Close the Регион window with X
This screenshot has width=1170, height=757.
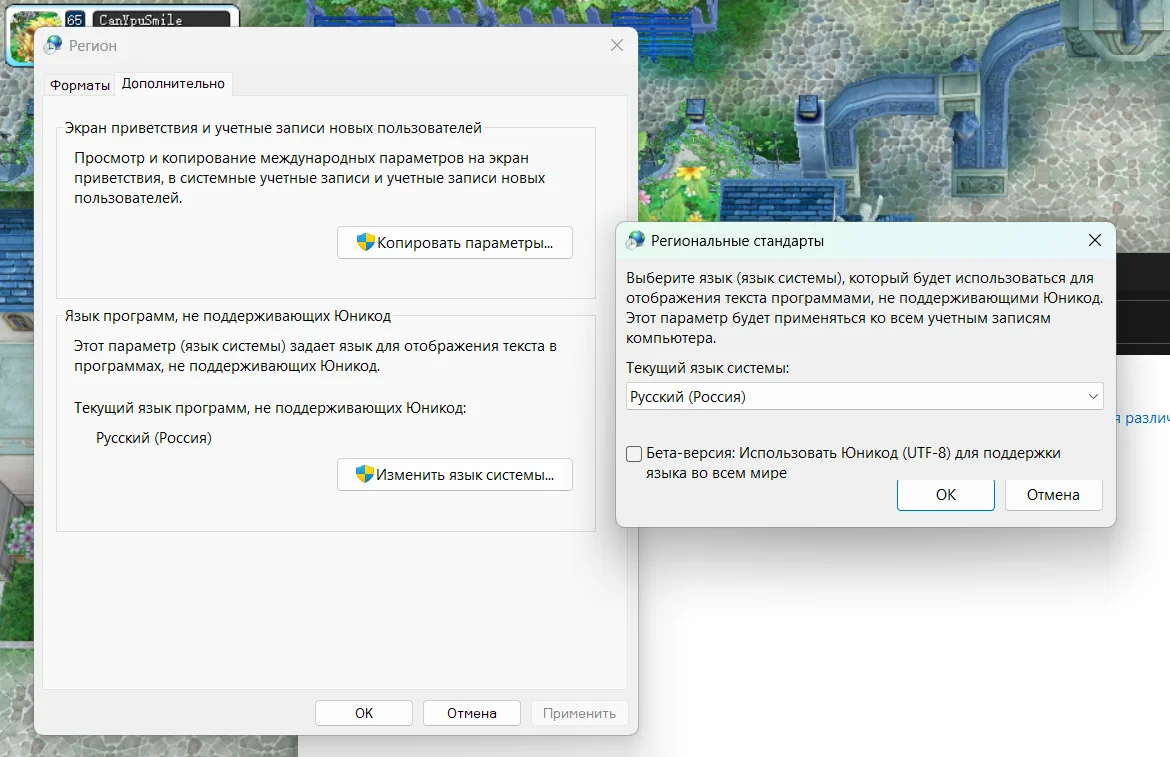617,45
